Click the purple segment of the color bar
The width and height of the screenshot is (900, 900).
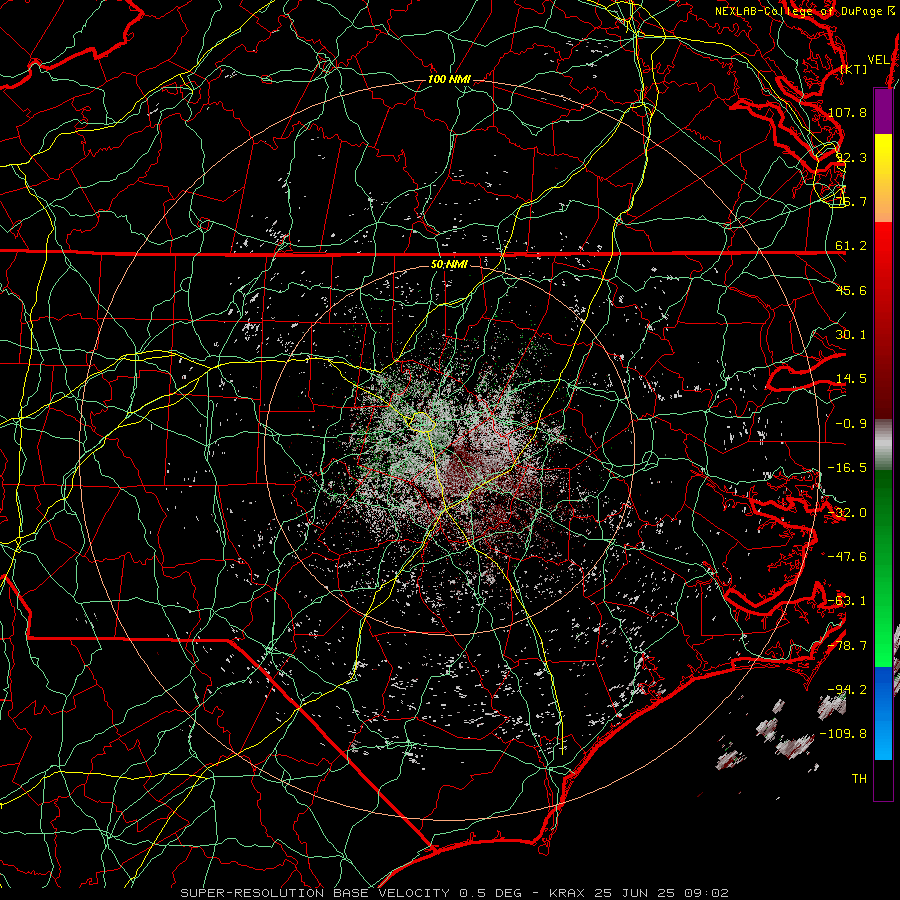click(883, 111)
